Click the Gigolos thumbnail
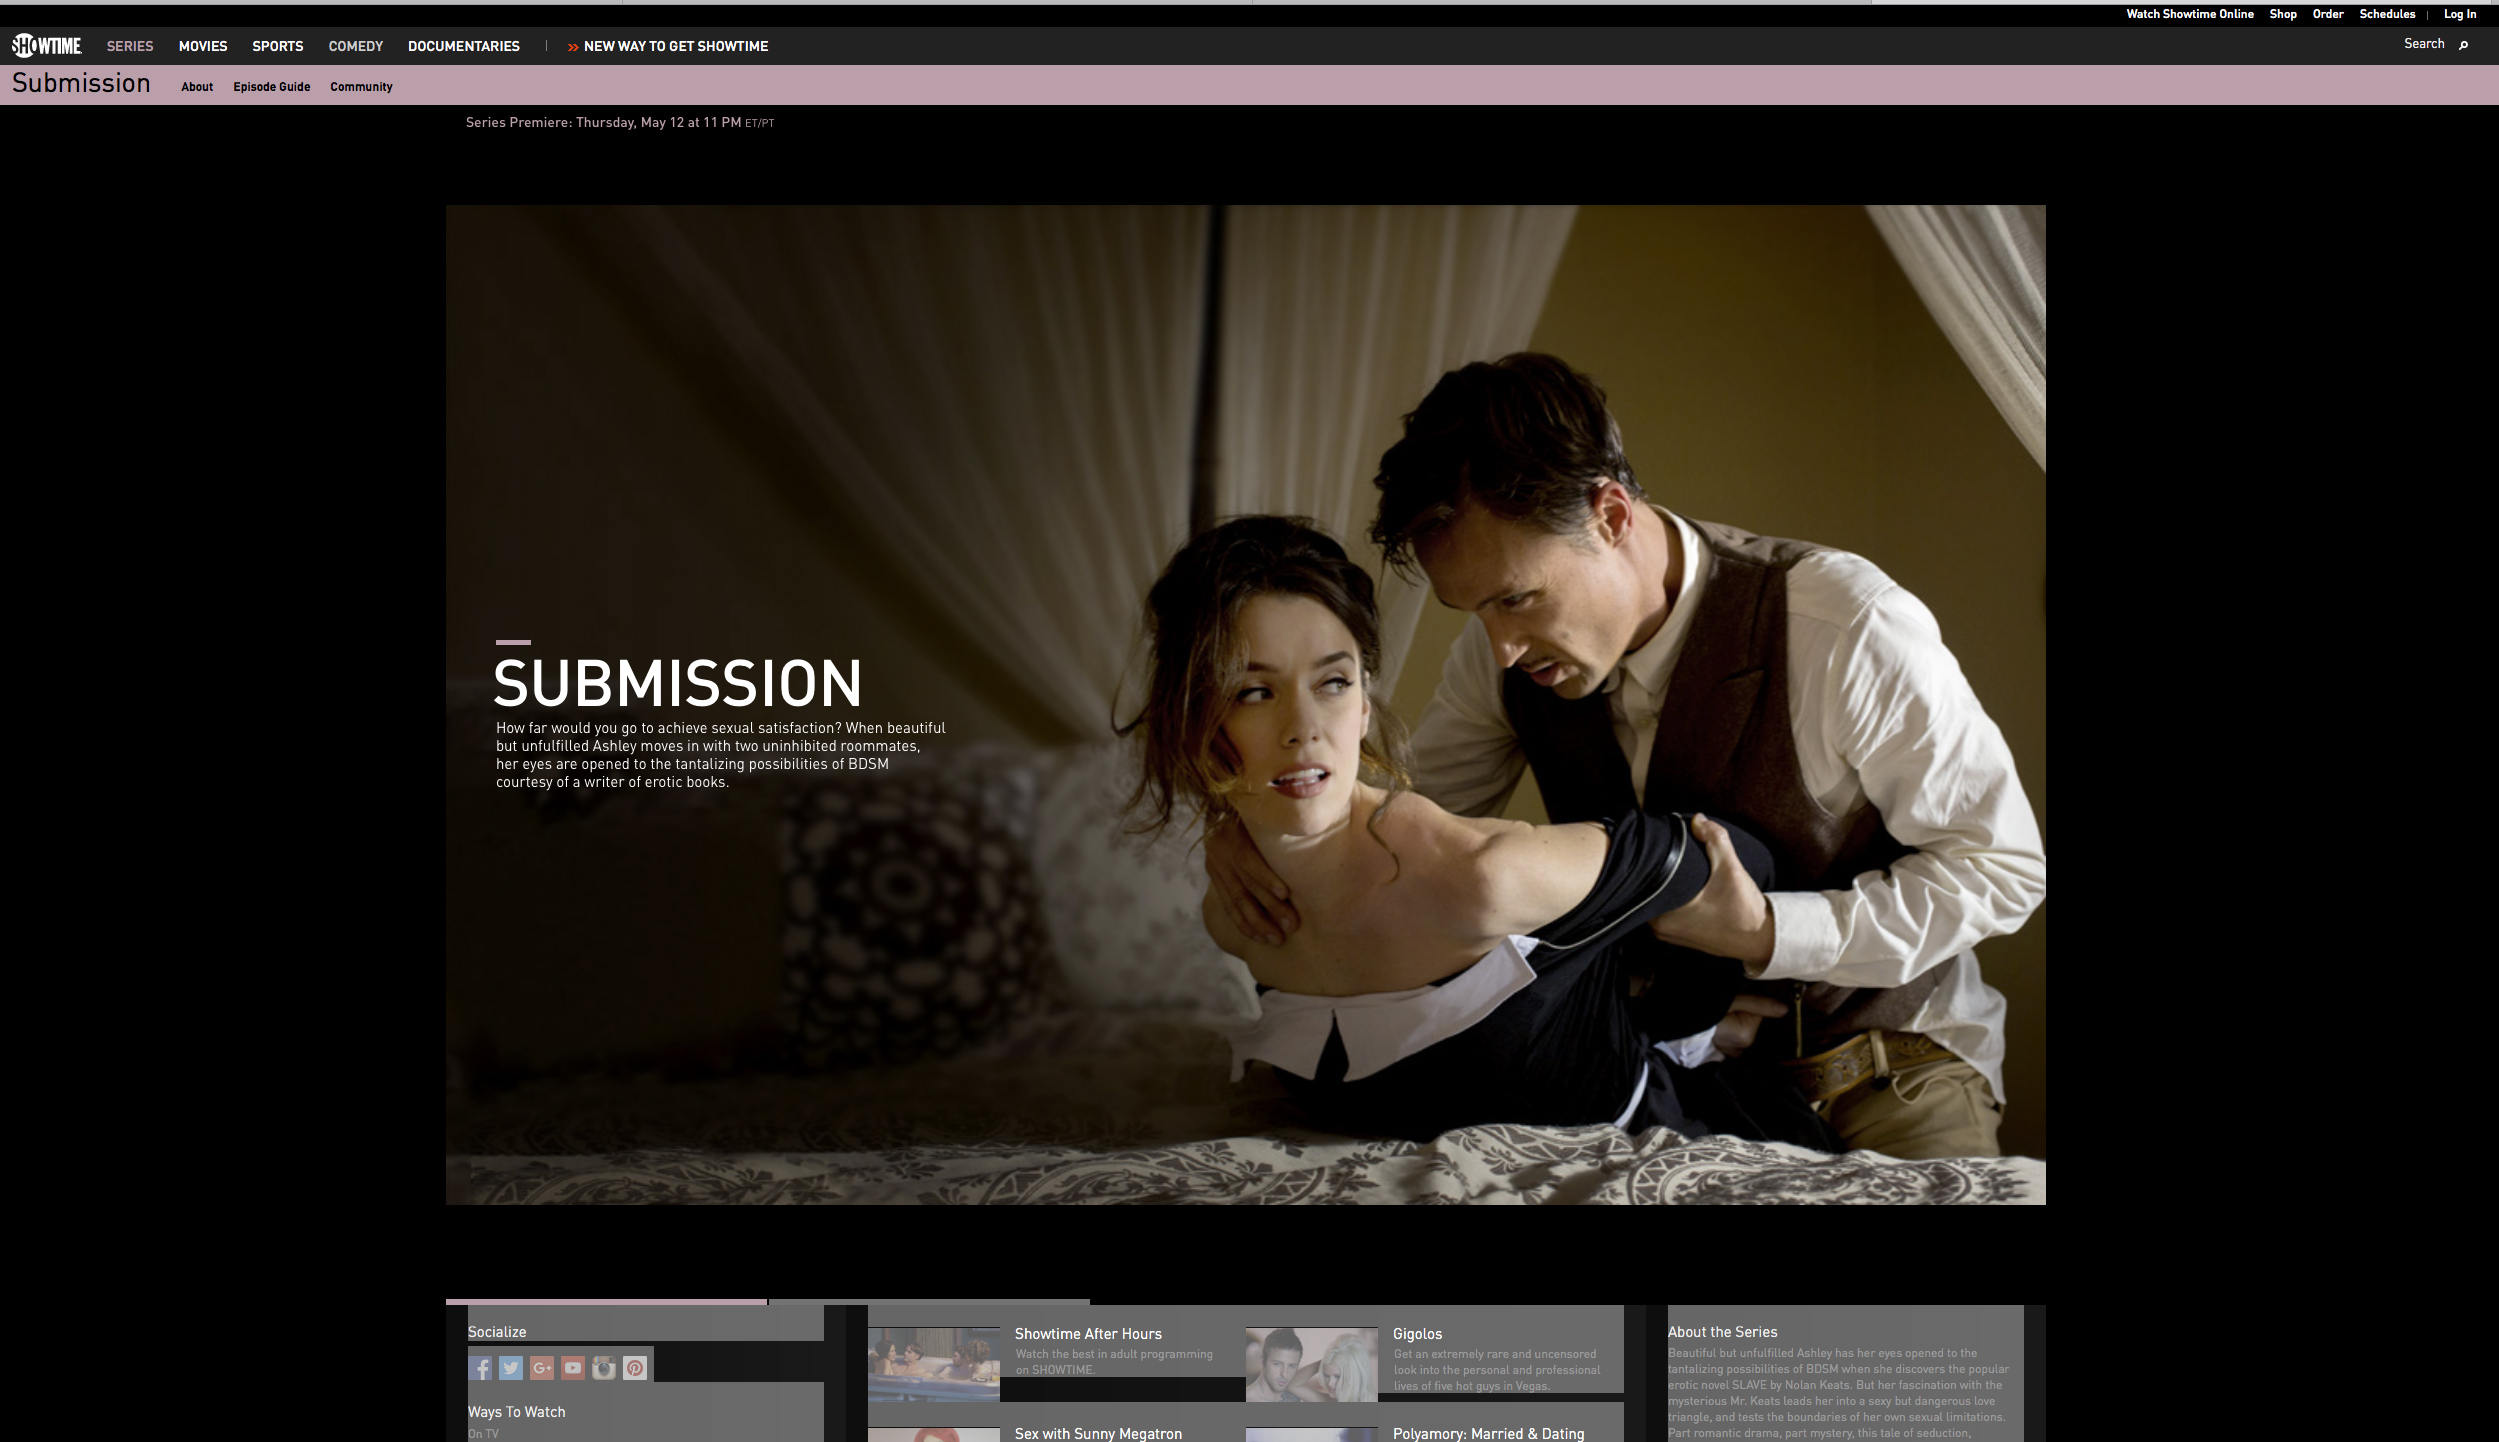Screen dimensions: 2499x1442 tap(1311, 1364)
